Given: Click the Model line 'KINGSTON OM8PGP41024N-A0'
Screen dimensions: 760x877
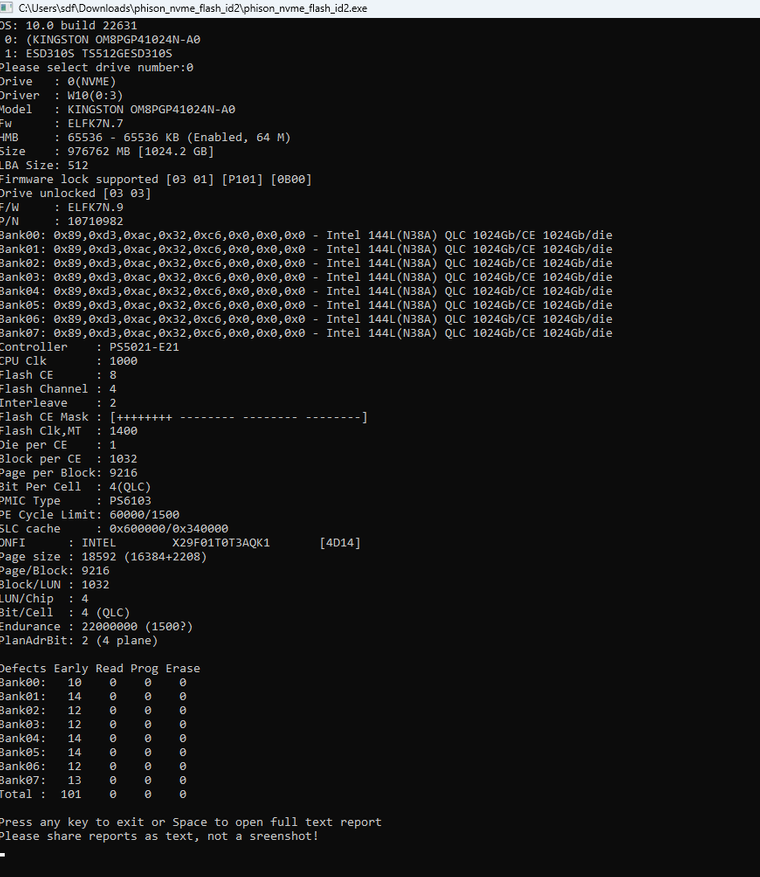Looking at the screenshot, I should (x=117, y=110).
